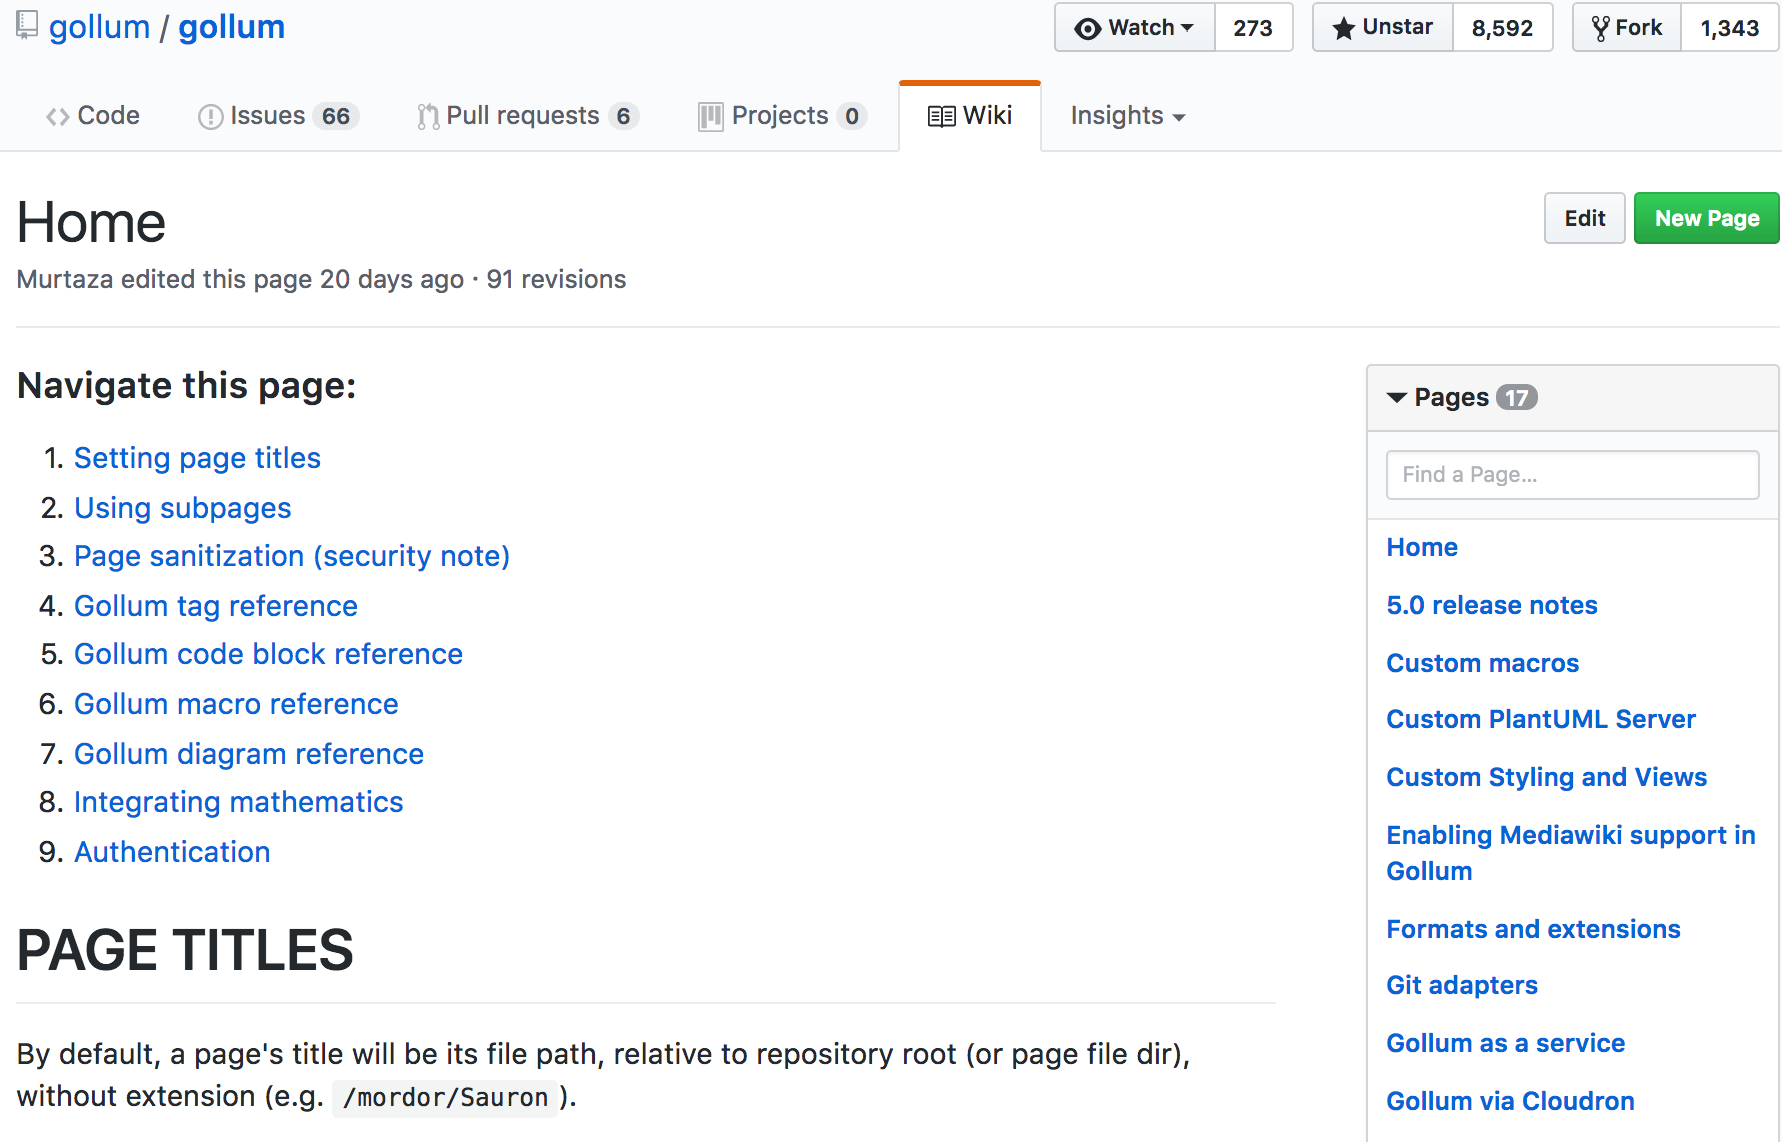Jump to Using subpages section

(182, 508)
